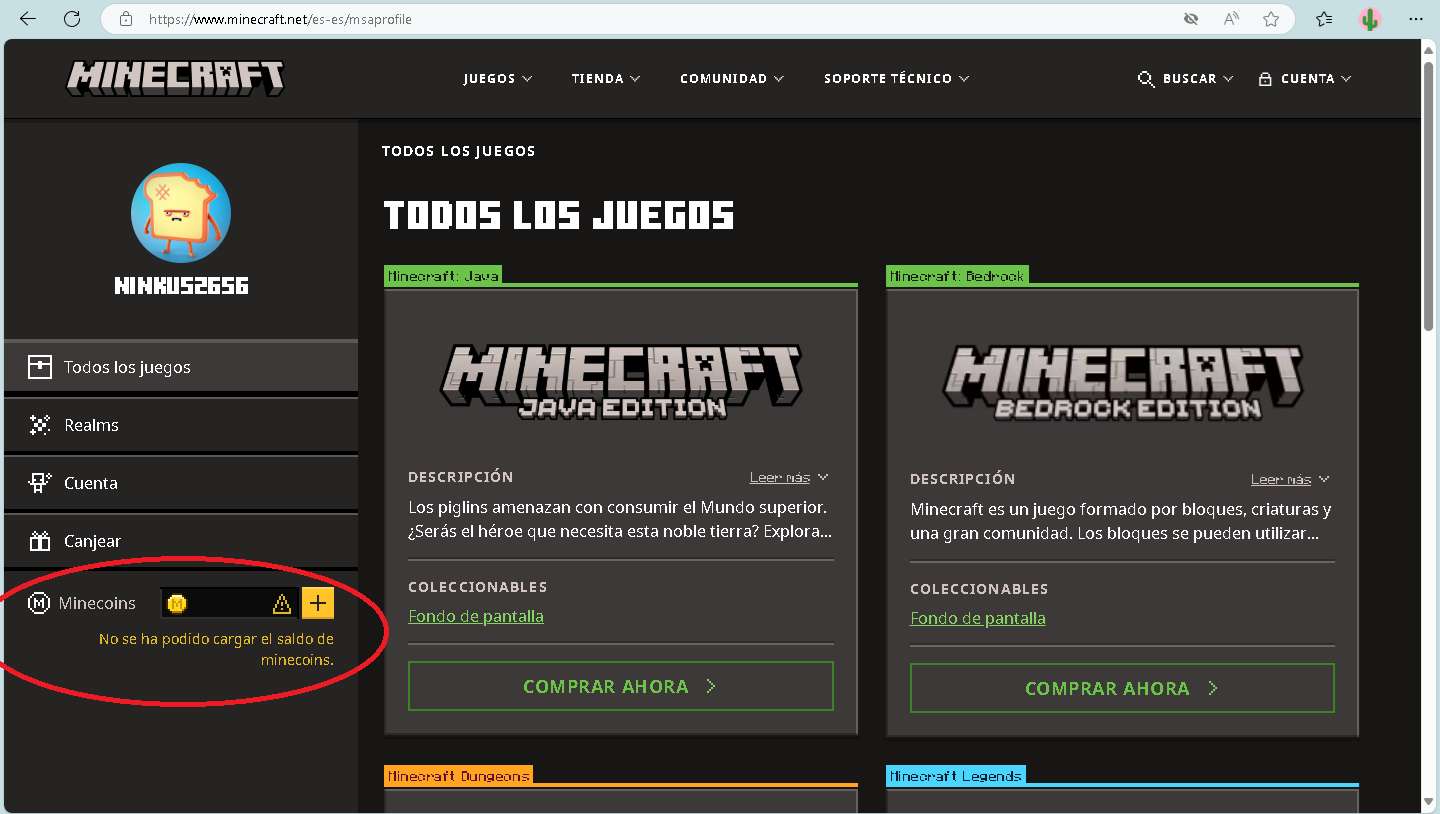Viewport: 1440px width, 814px height.
Task: Click the Minecraft: Bedrock card label
Action: (957, 275)
